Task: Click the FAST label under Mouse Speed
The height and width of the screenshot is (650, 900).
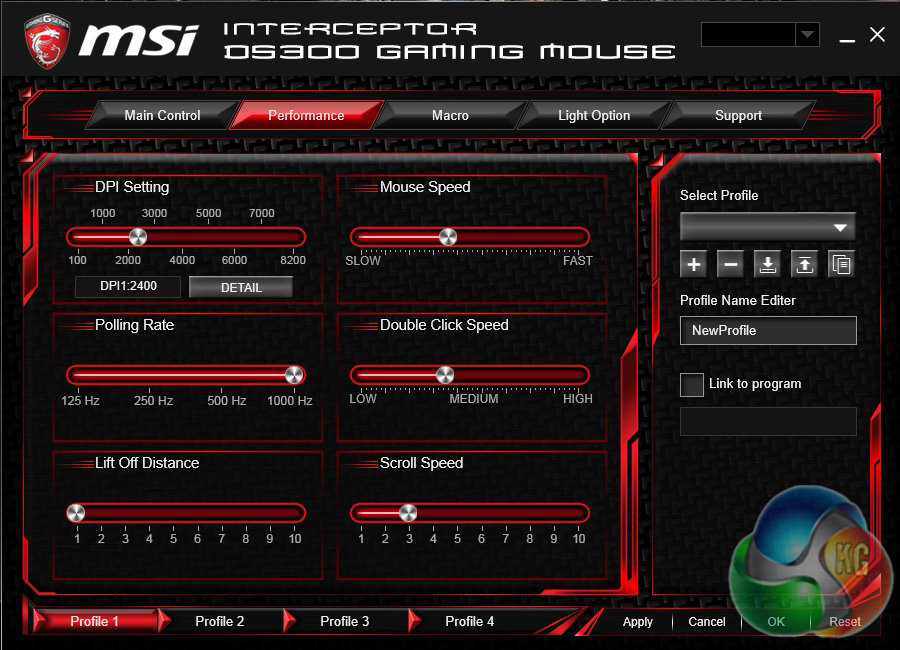Action: click(577, 261)
